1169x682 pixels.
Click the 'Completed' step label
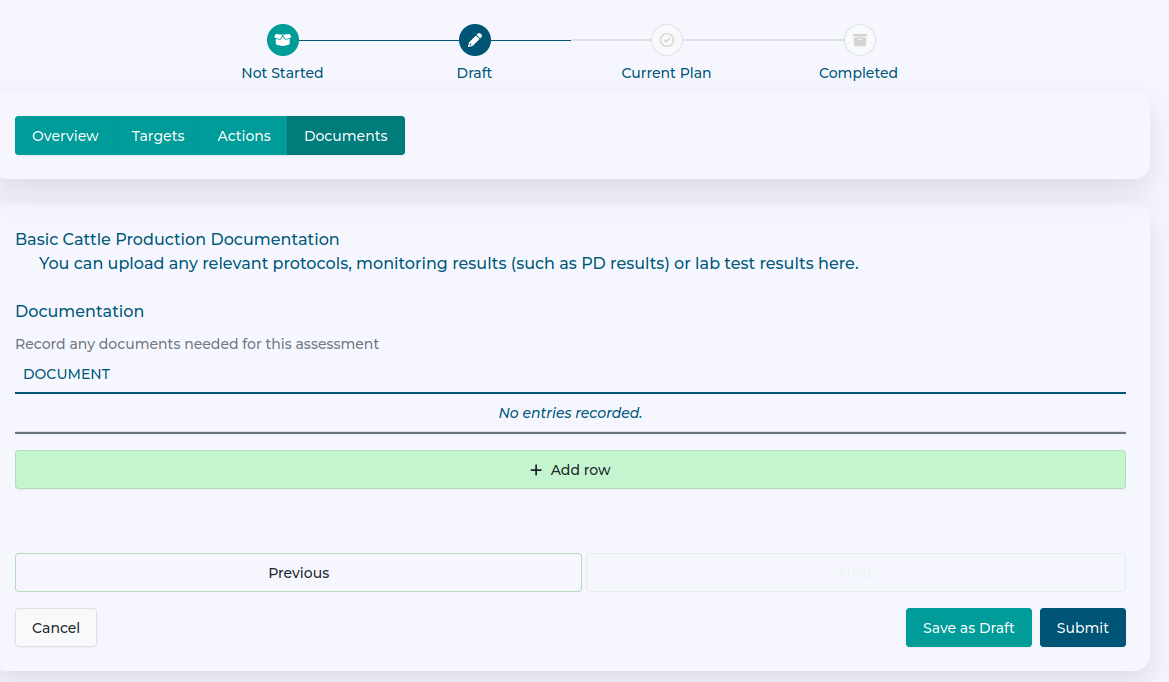858,73
